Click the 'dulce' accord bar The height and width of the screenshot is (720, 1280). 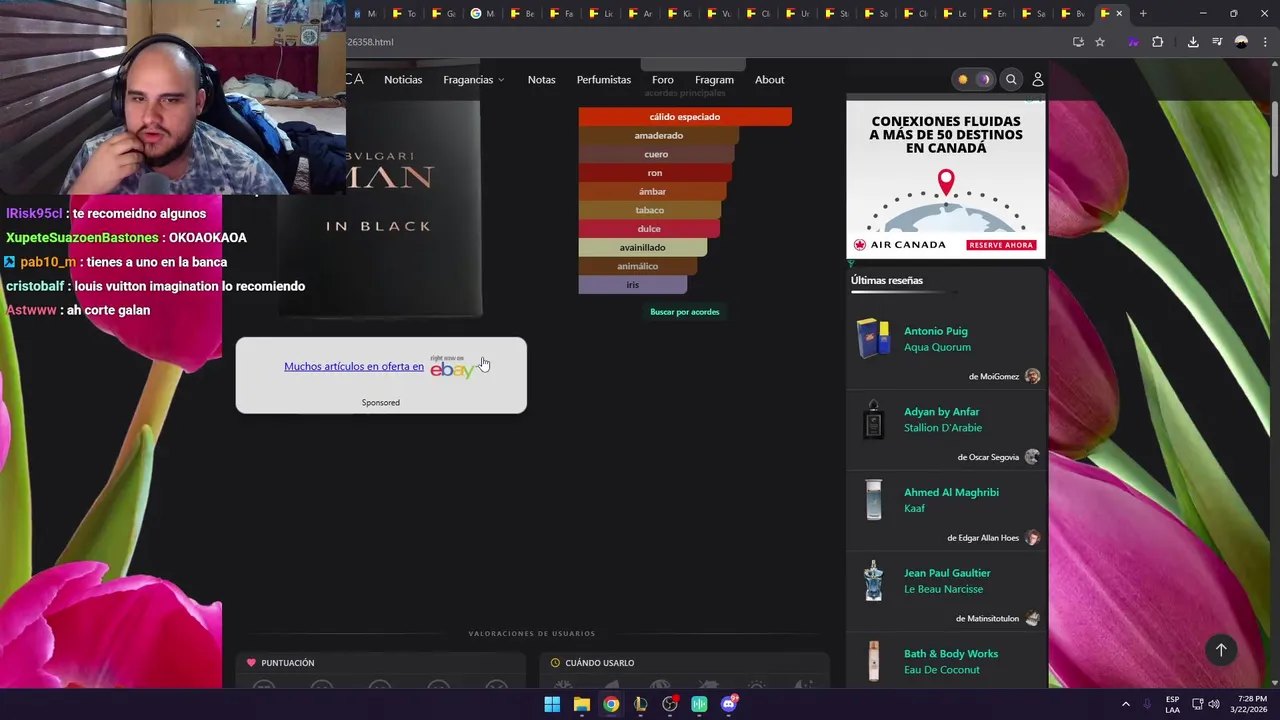point(649,229)
